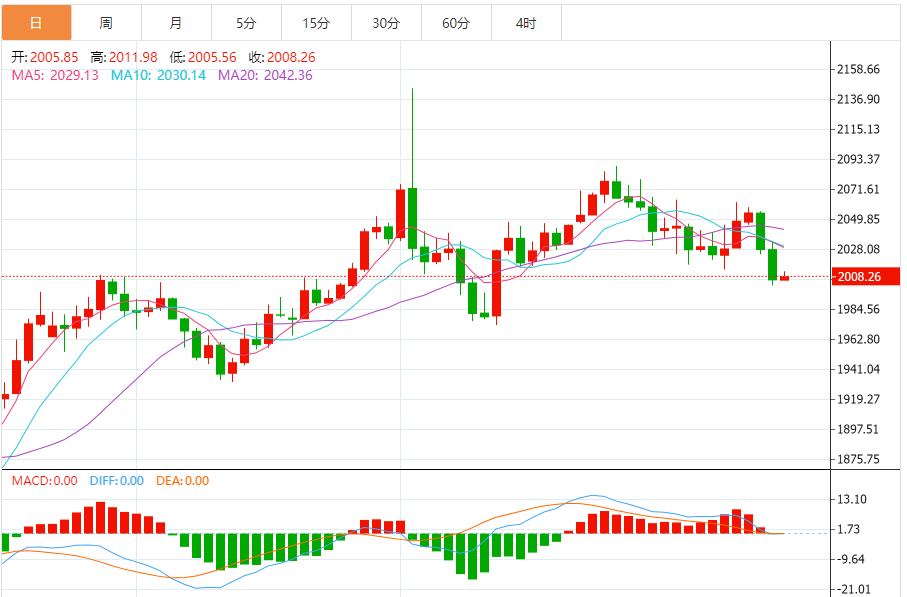
Task: Click the 2115.13 price axis label
Action: tap(858, 130)
